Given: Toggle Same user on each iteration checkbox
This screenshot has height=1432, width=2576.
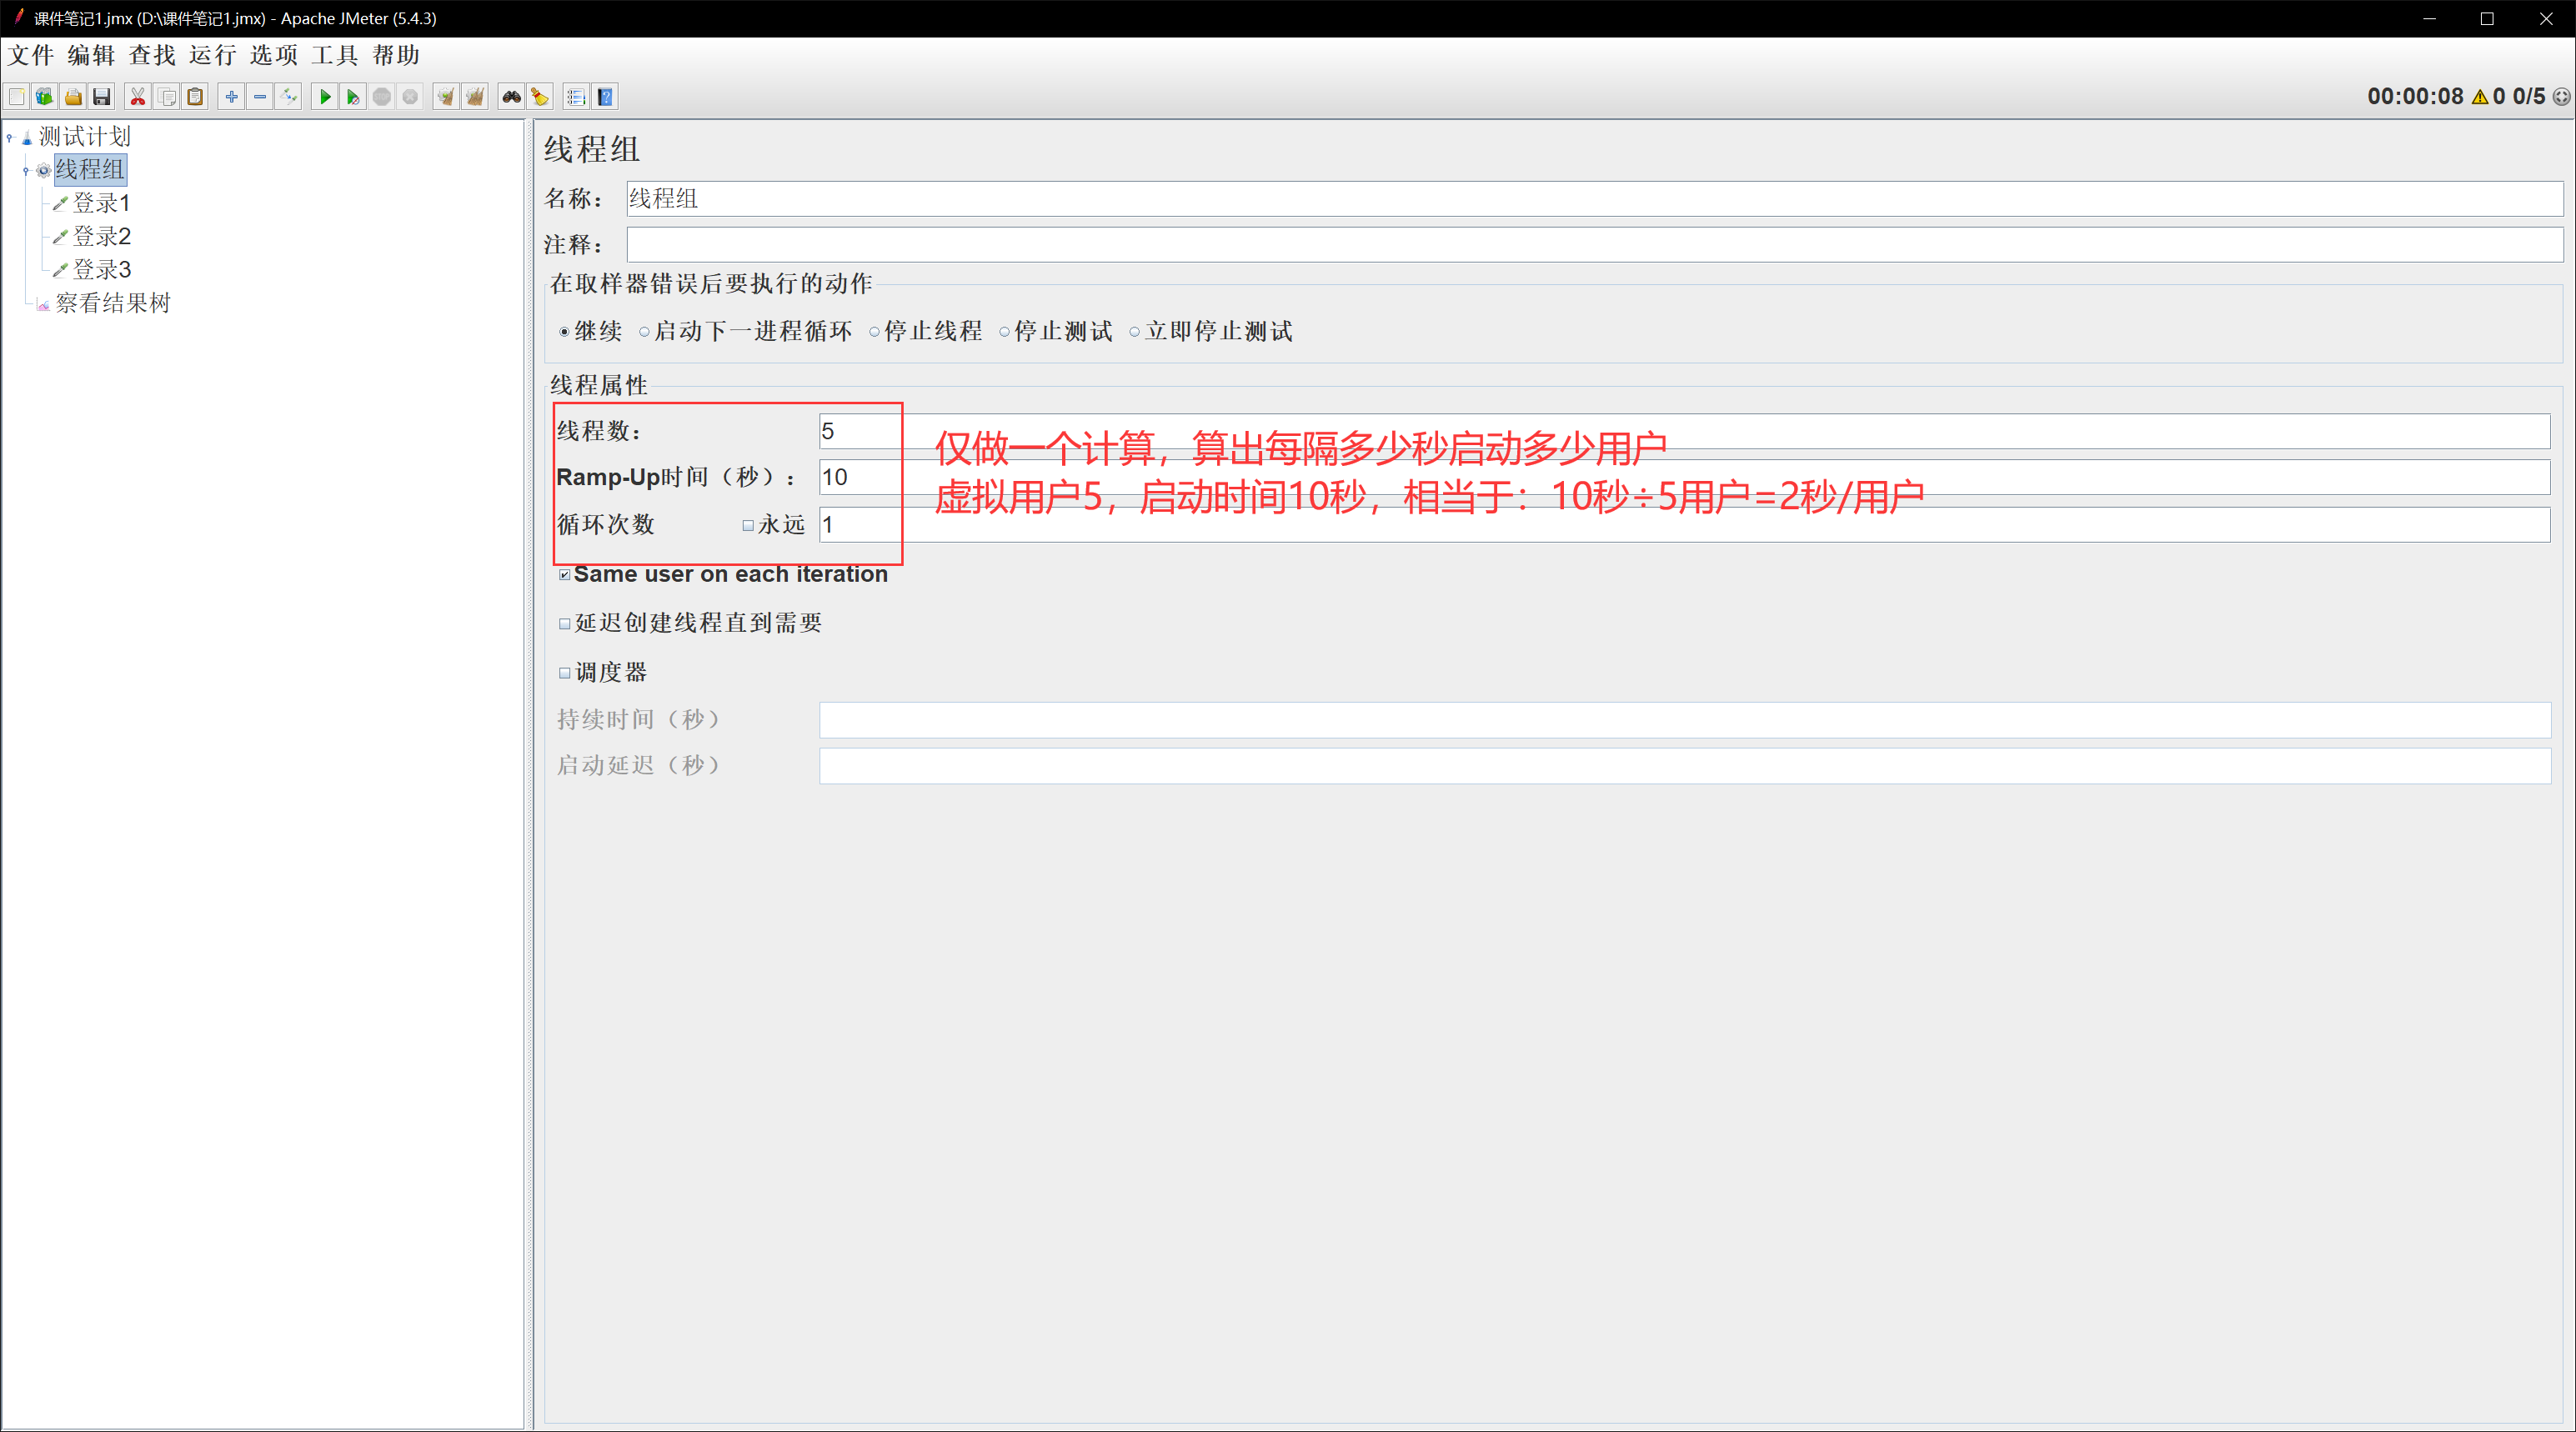Looking at the screenshot, I should coord(565,575).
